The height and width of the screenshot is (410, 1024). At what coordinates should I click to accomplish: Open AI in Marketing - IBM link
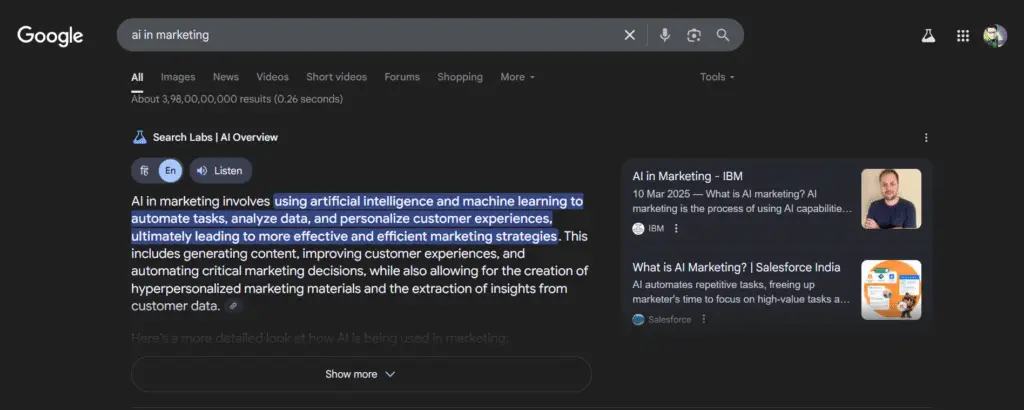pyautogui.click(x=687, y=176)
